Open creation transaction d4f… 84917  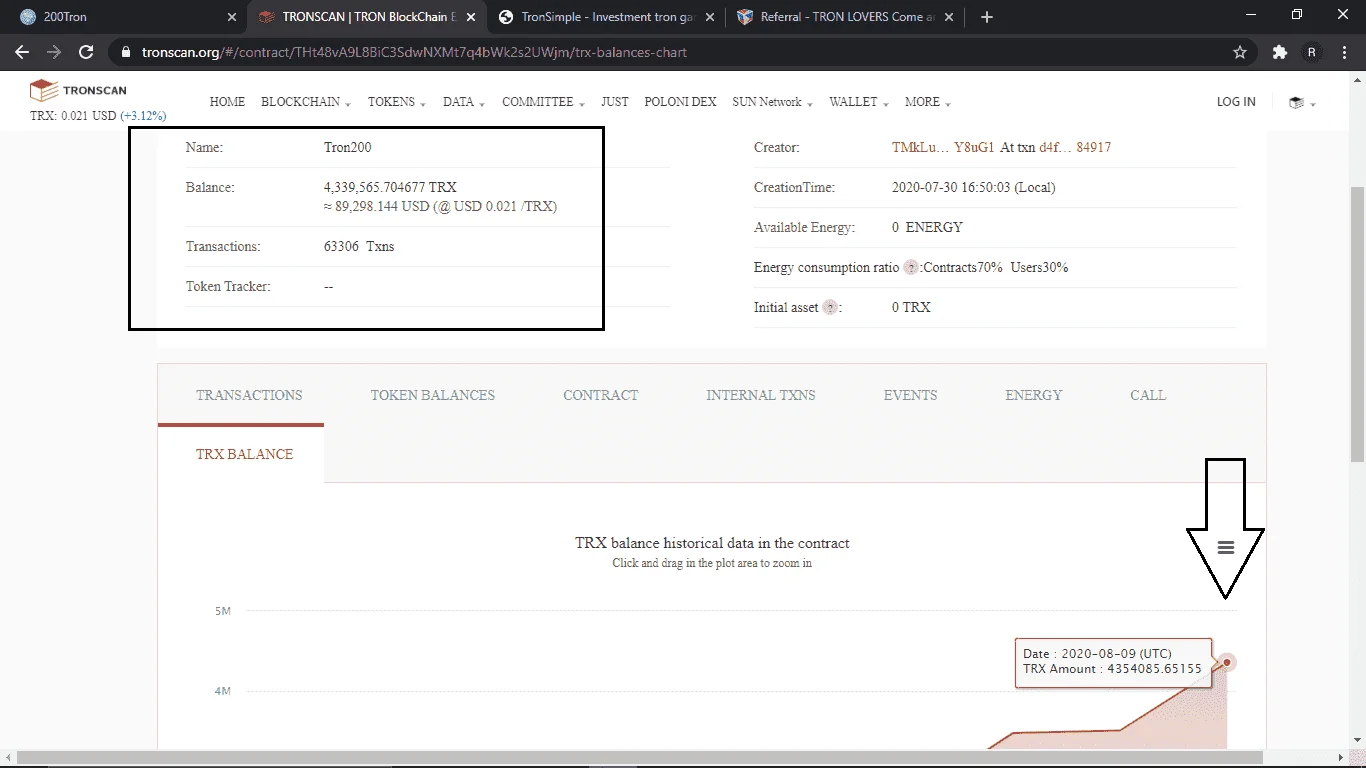(1075, 147)
